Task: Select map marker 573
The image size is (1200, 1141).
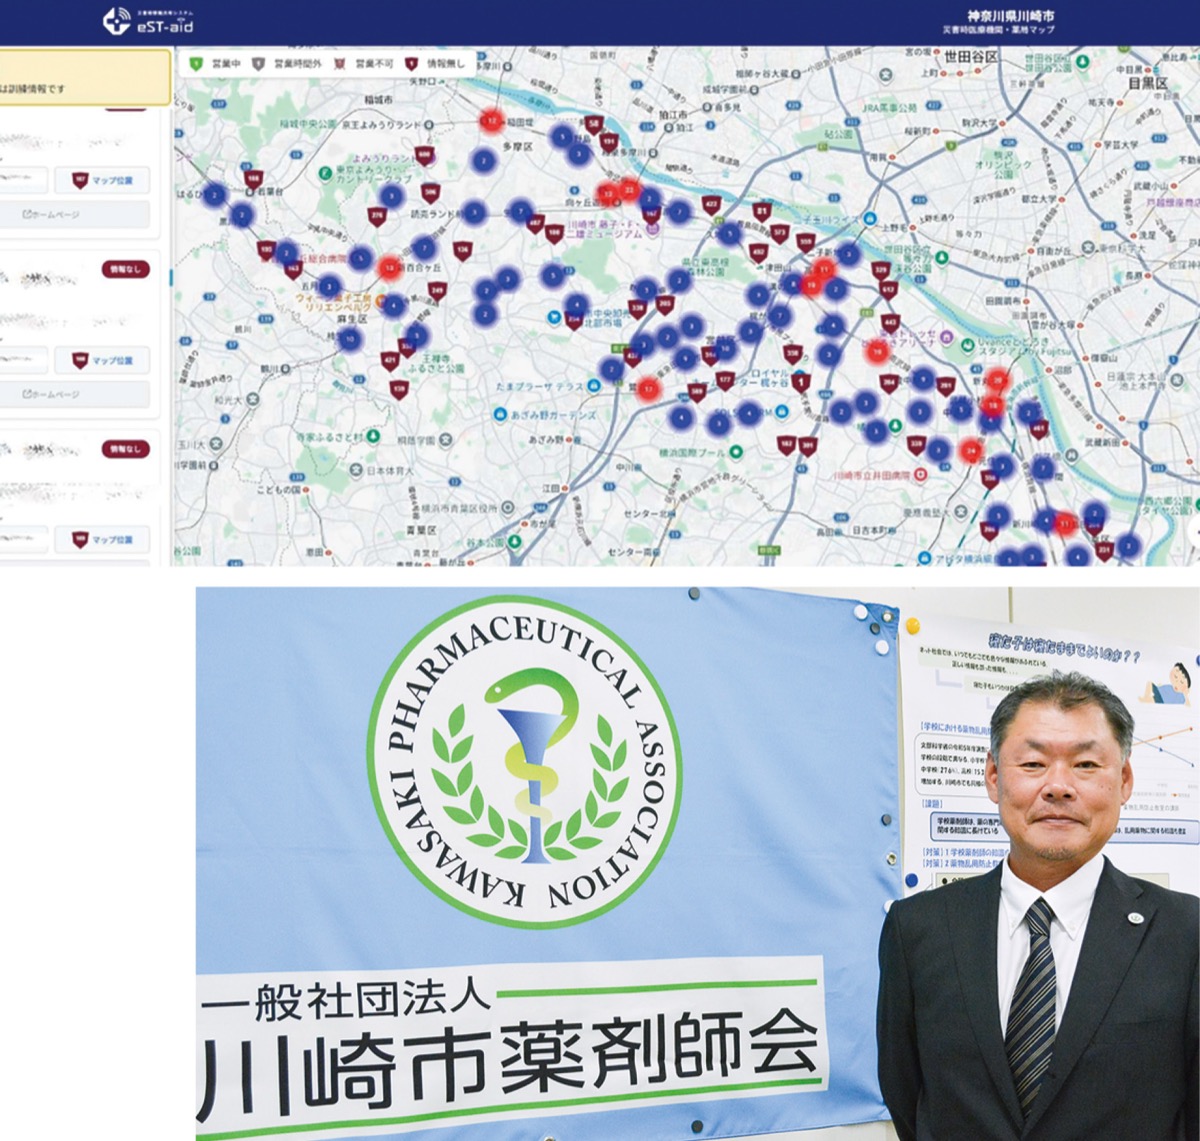Action: [782, 232]
